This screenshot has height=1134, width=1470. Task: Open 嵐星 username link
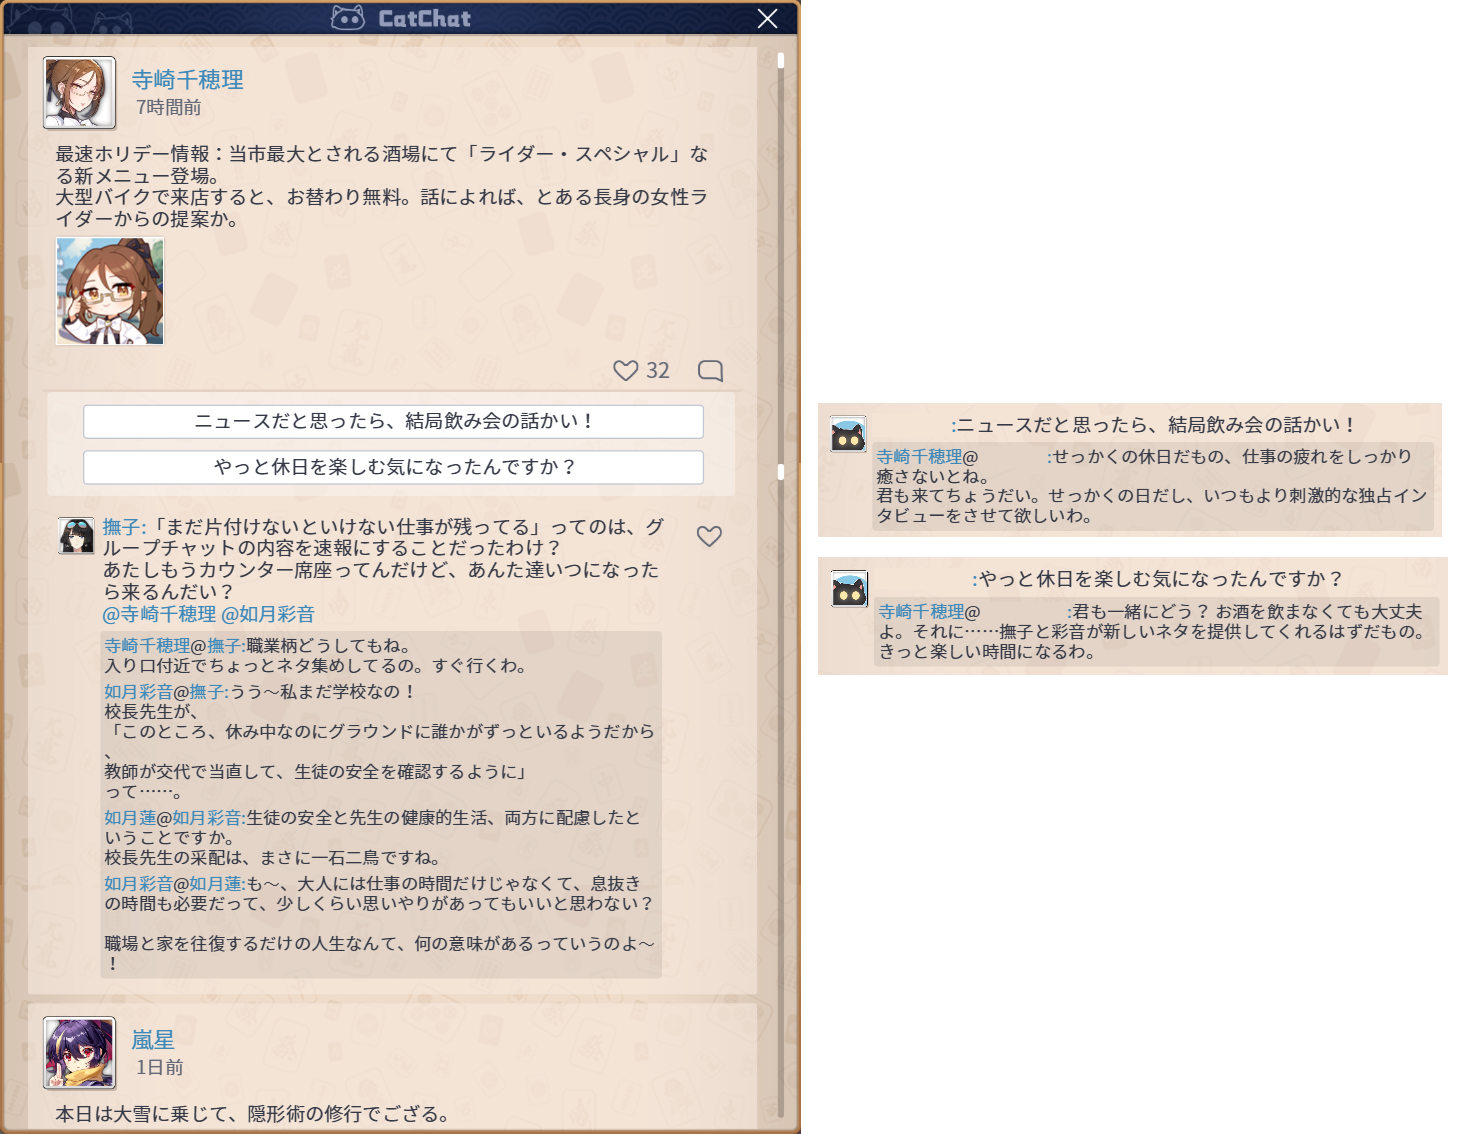[153, 1040]
